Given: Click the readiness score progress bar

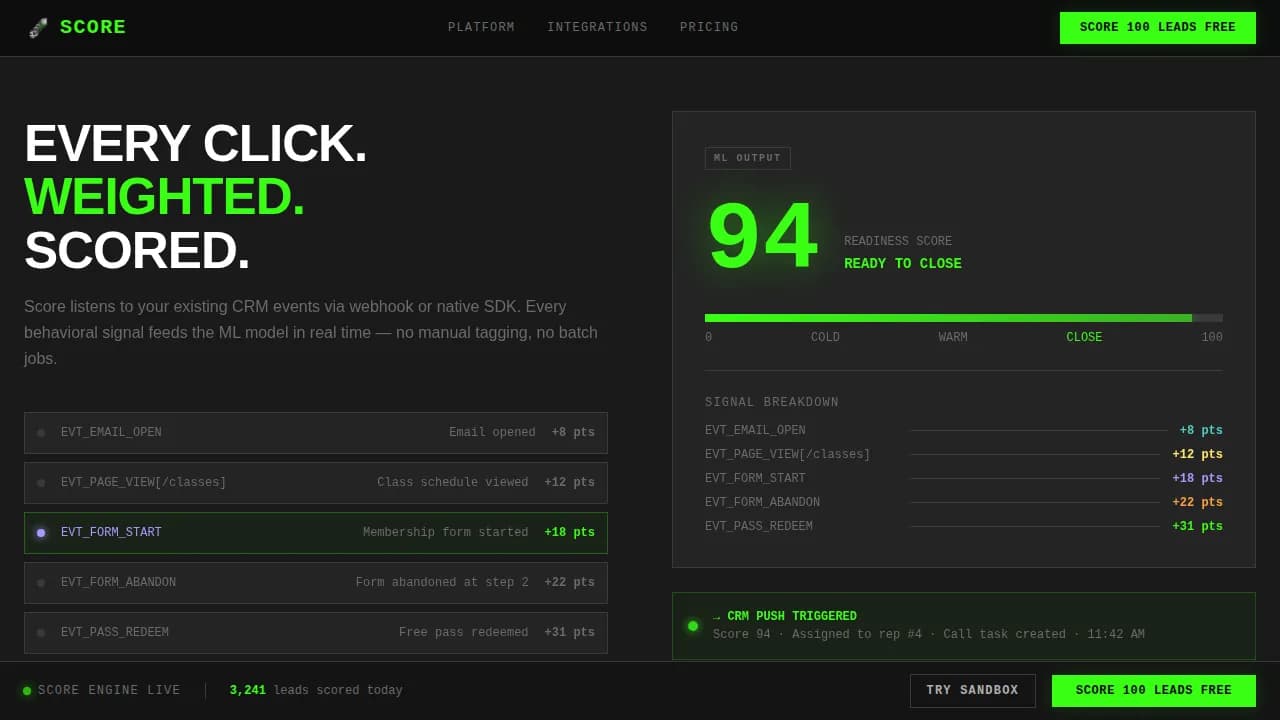Looking at the screenshot, I should click(964, 318).
